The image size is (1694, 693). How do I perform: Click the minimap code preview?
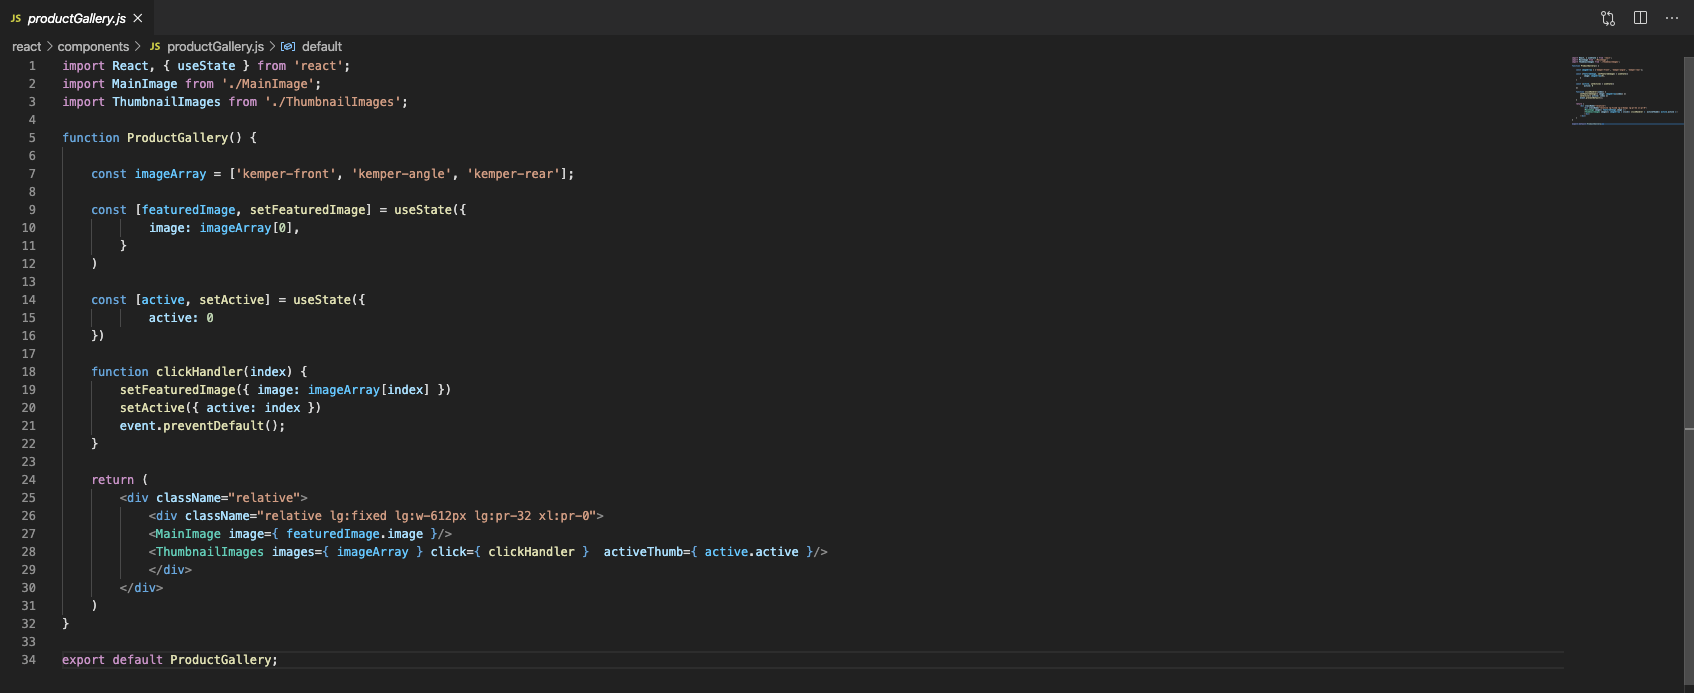click(x=1625, y=90)
